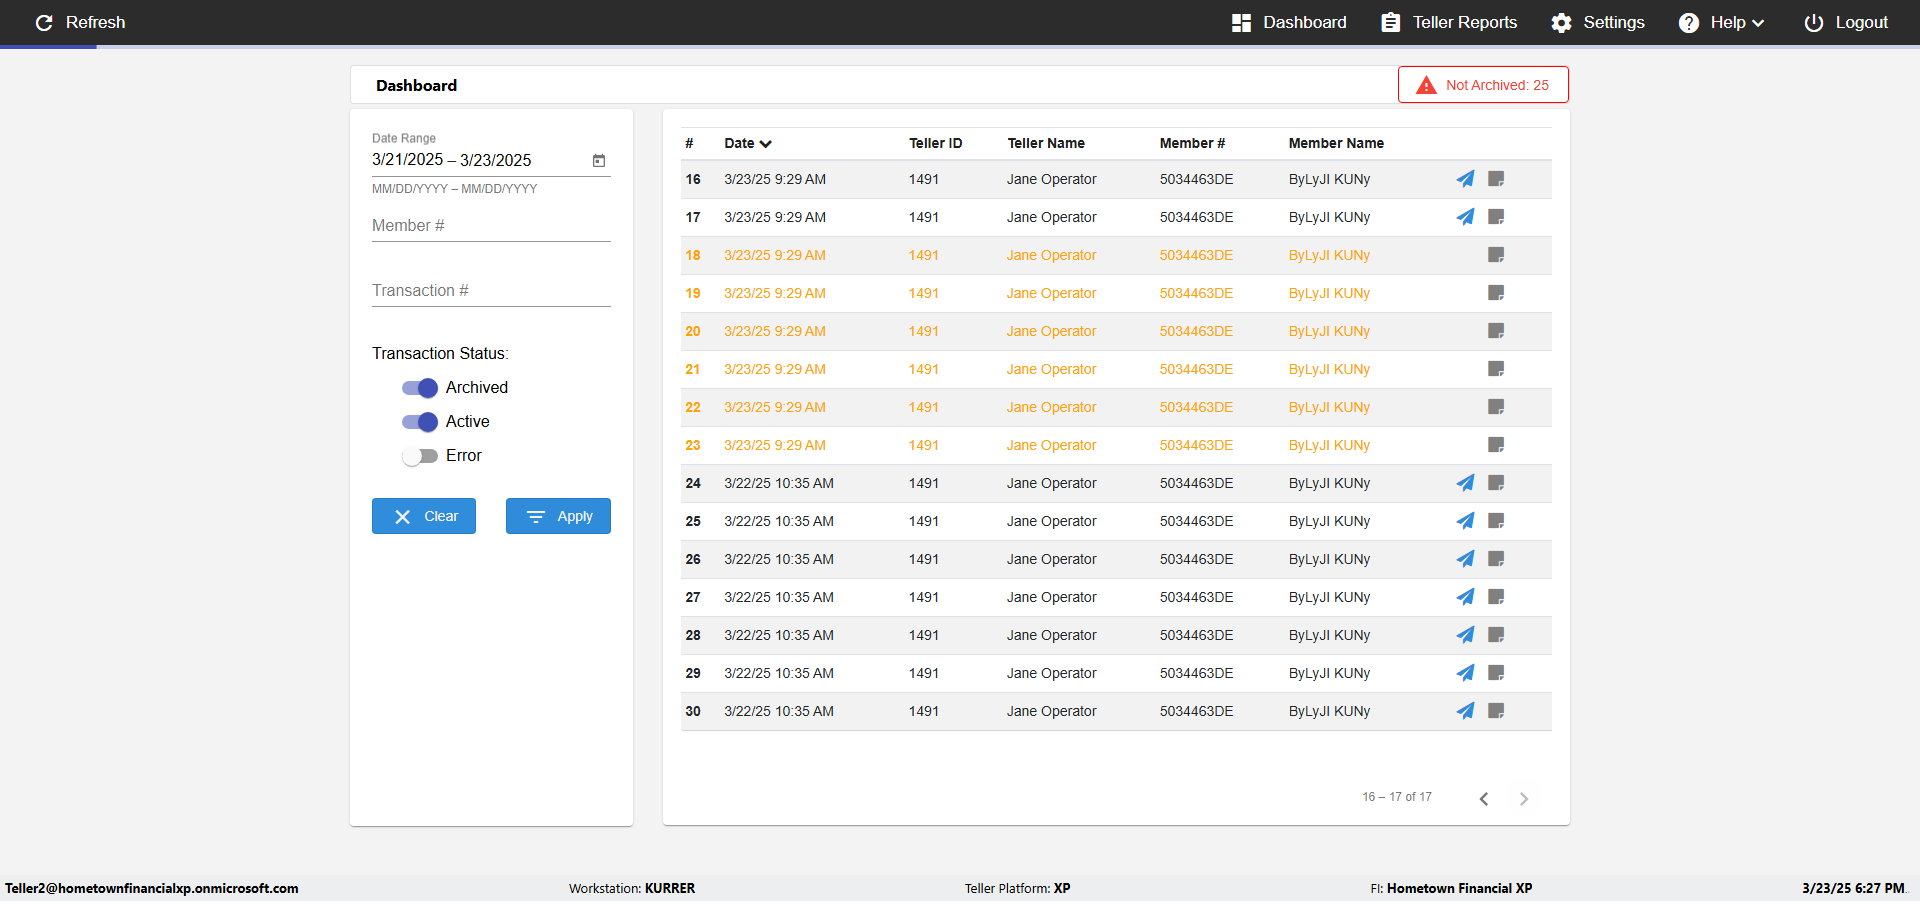Screen dimensions: 1920x901
Task: Open the note icon in row 17
Action: pyautogui.click(x=1496, y=217)
